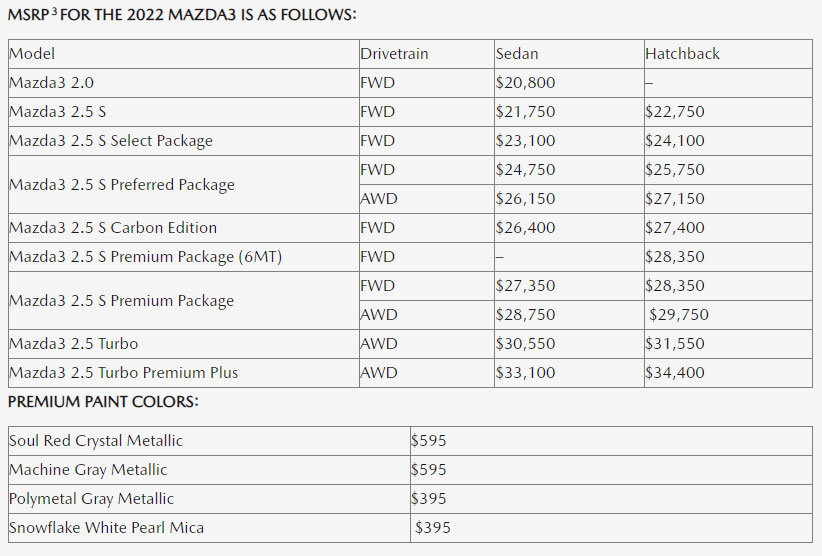Select the Sedan column header
Screen dimensions: 822x556
click(519, 54)
